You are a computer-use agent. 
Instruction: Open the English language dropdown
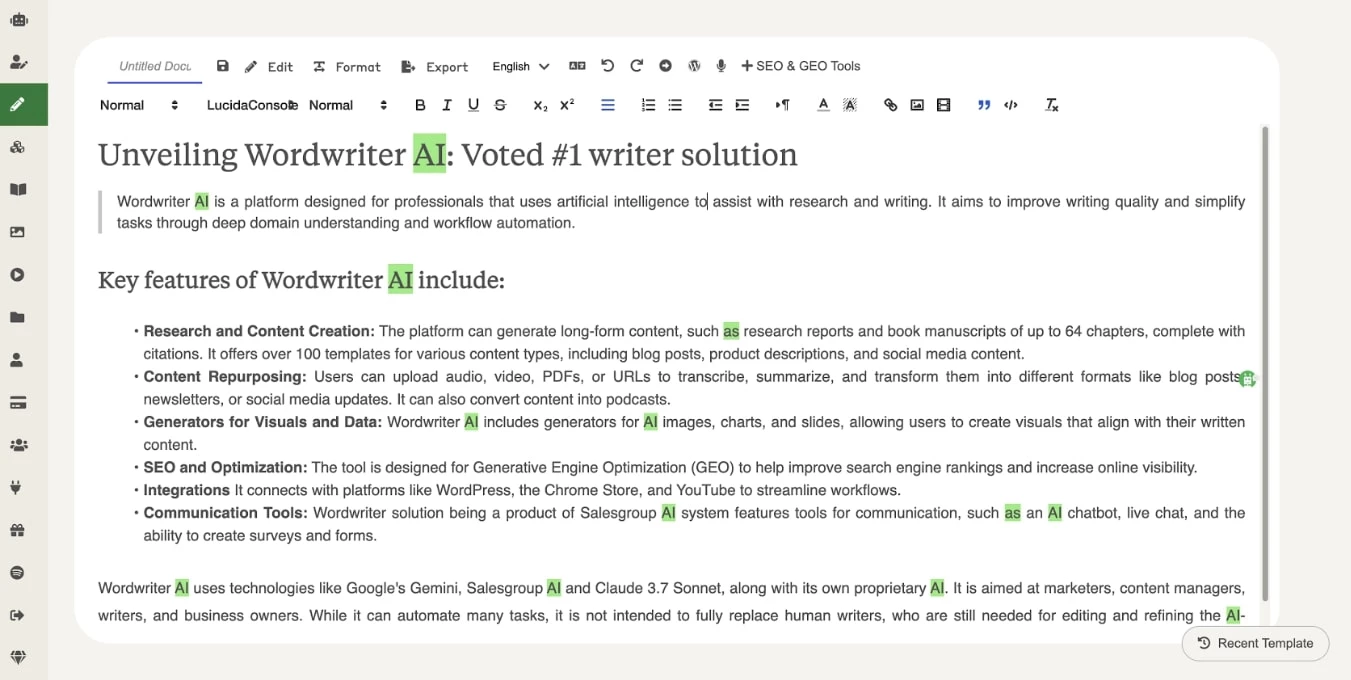[x=521, y=66]
